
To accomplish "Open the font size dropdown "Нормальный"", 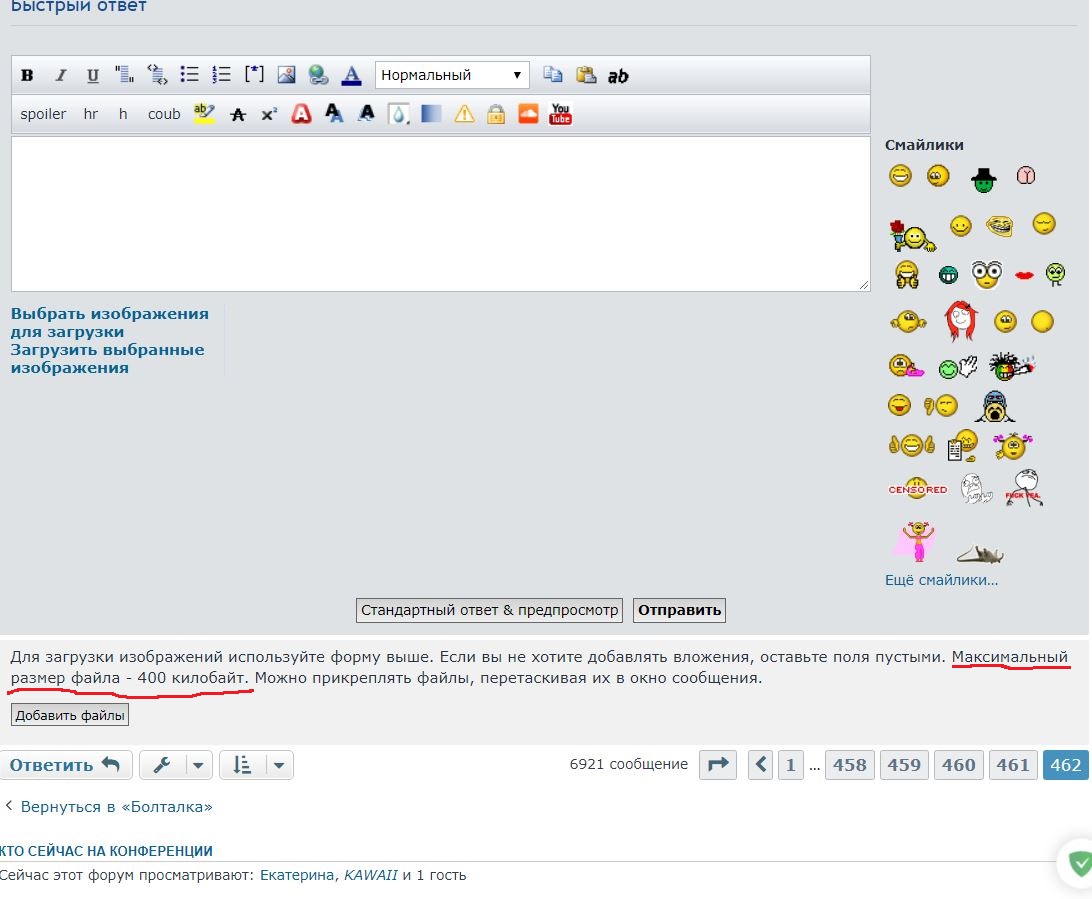I will pos(452,75).
